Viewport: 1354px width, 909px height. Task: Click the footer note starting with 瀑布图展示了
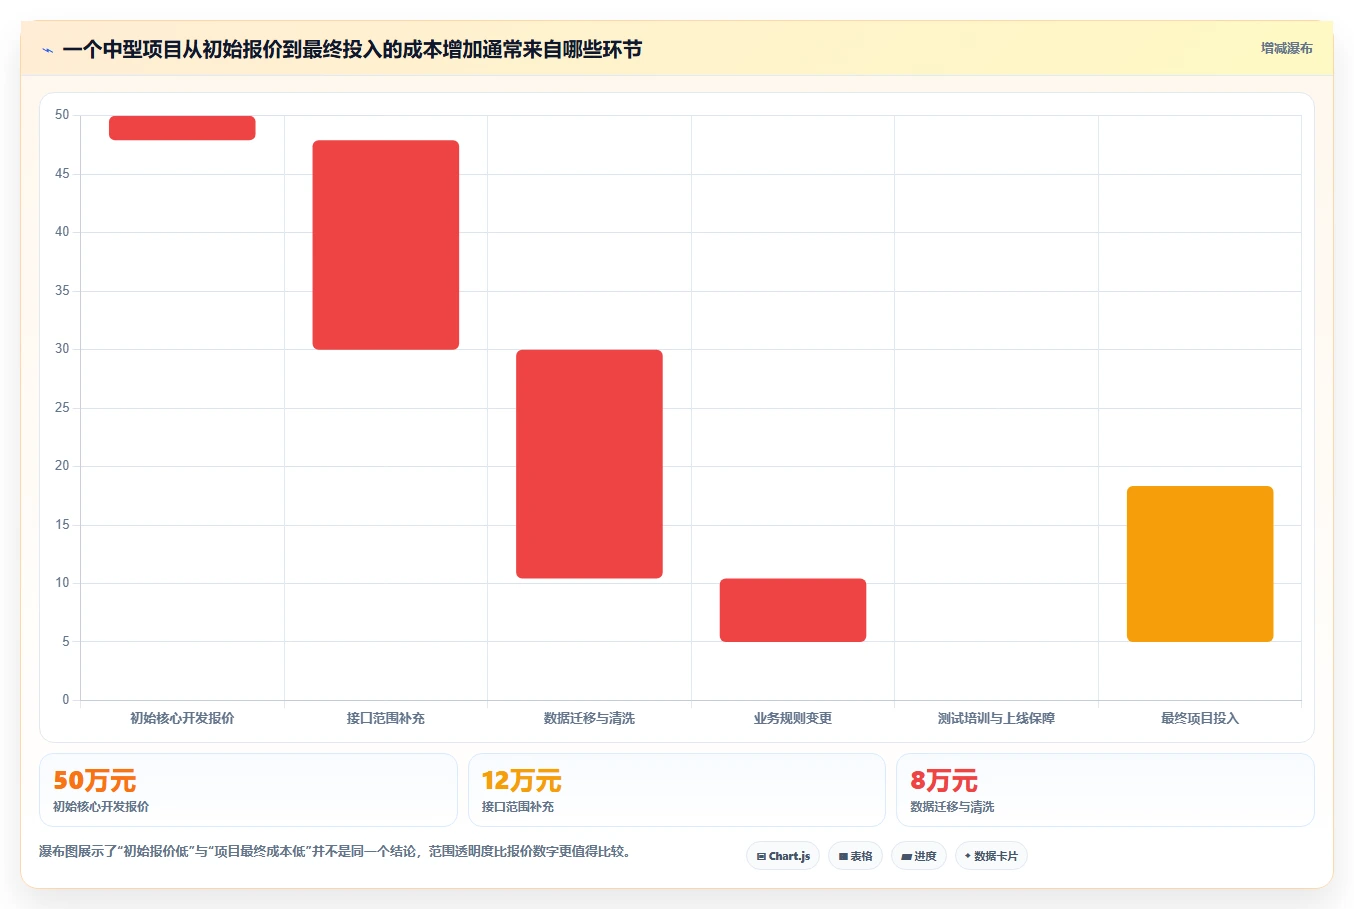click(x=335, y=852)
